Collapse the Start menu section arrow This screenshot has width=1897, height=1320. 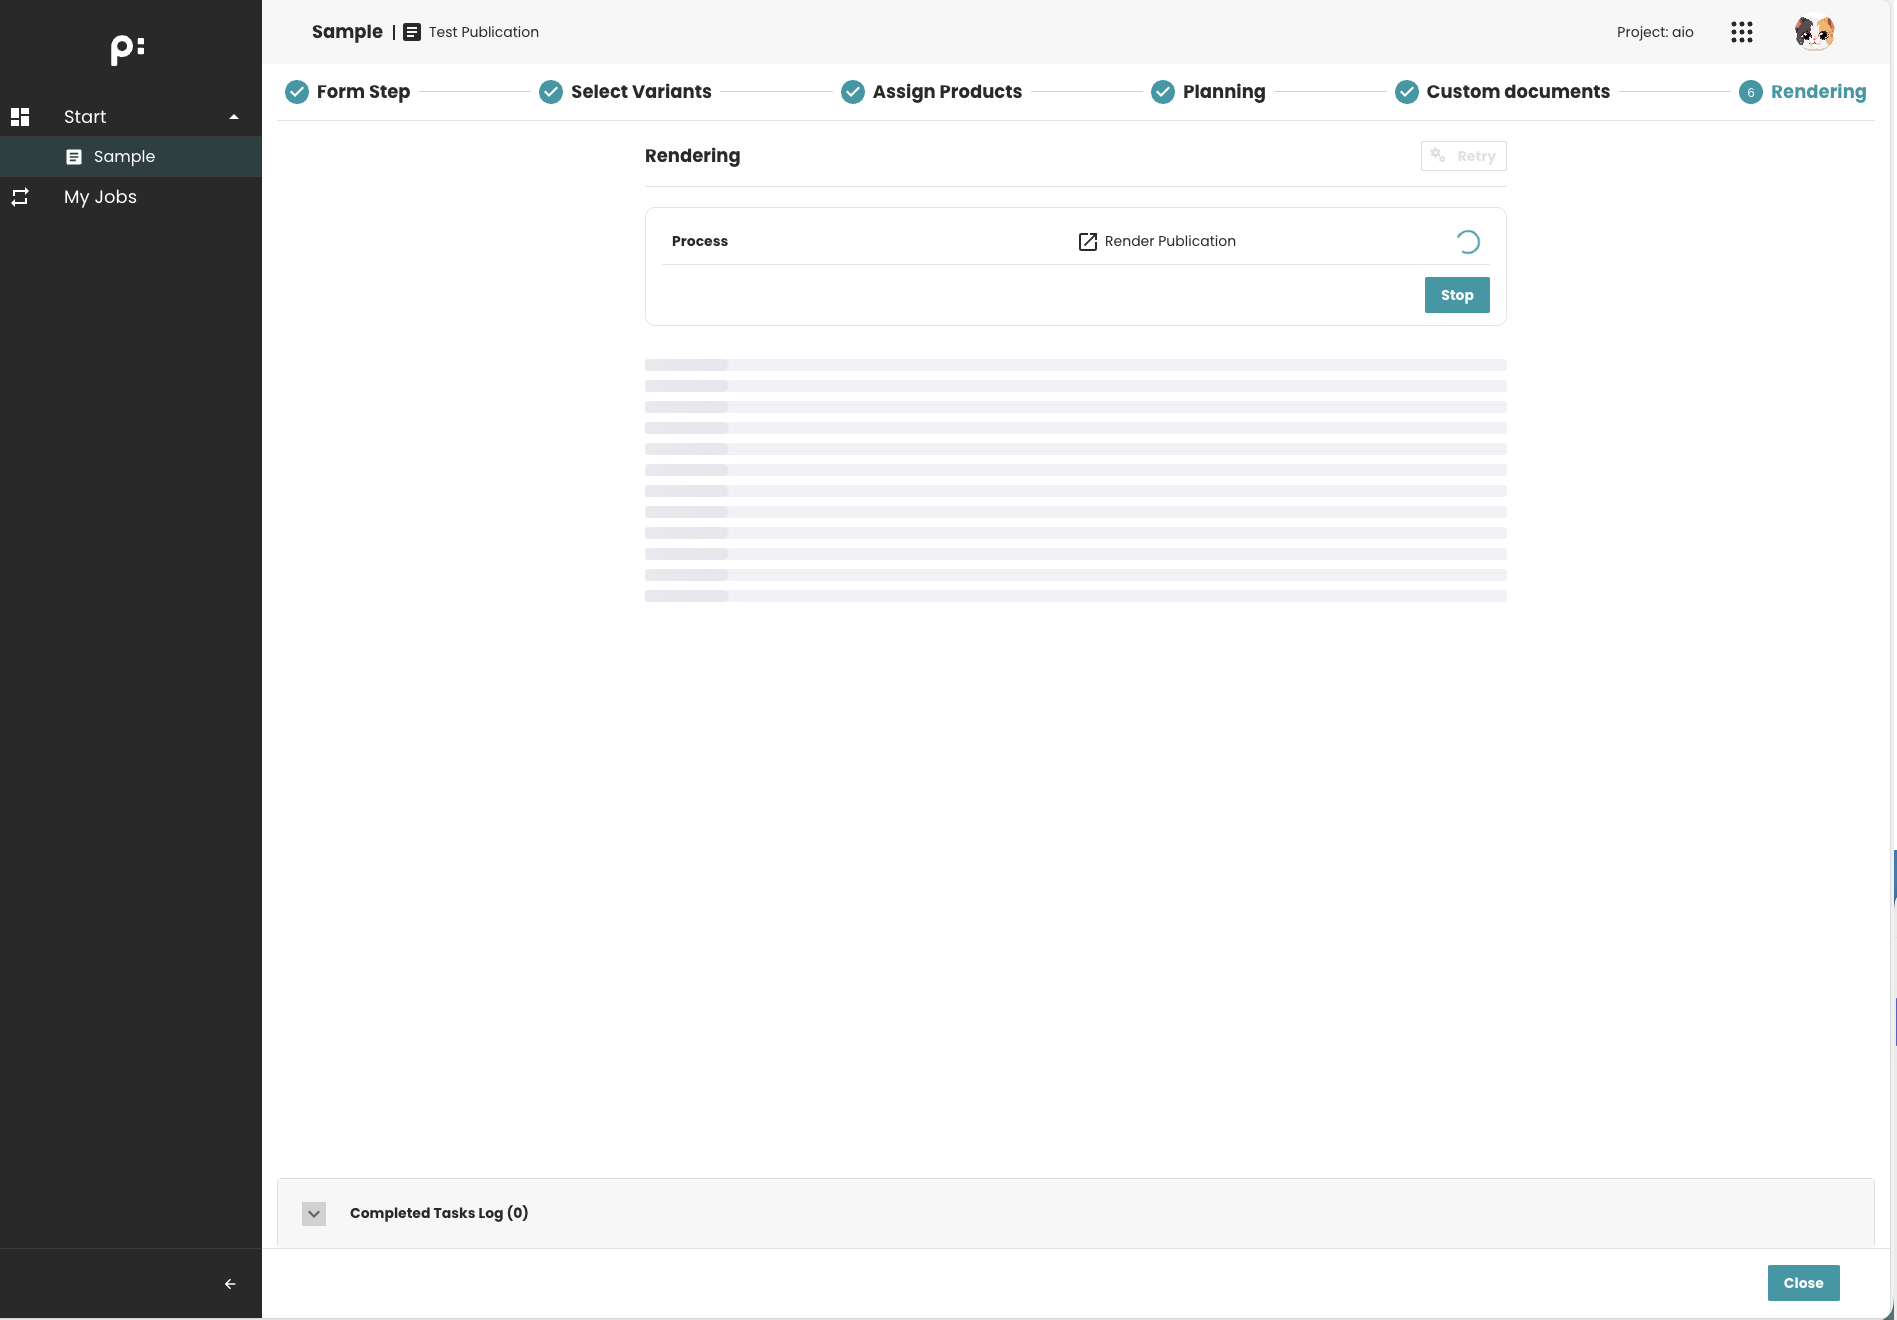click(234, 117)
